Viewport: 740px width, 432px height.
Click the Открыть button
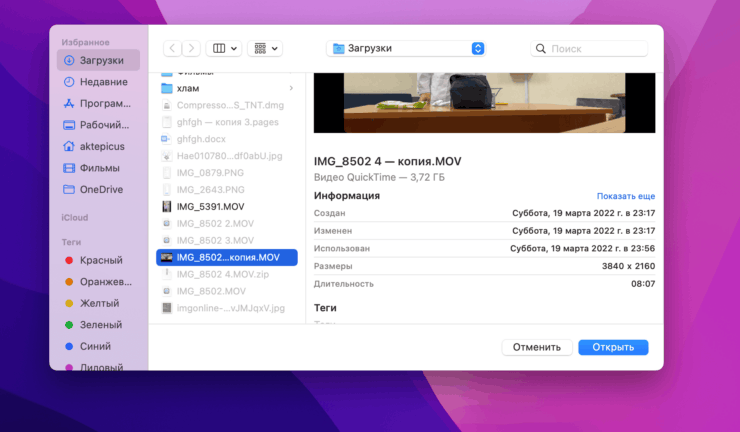tap(612, 347)
